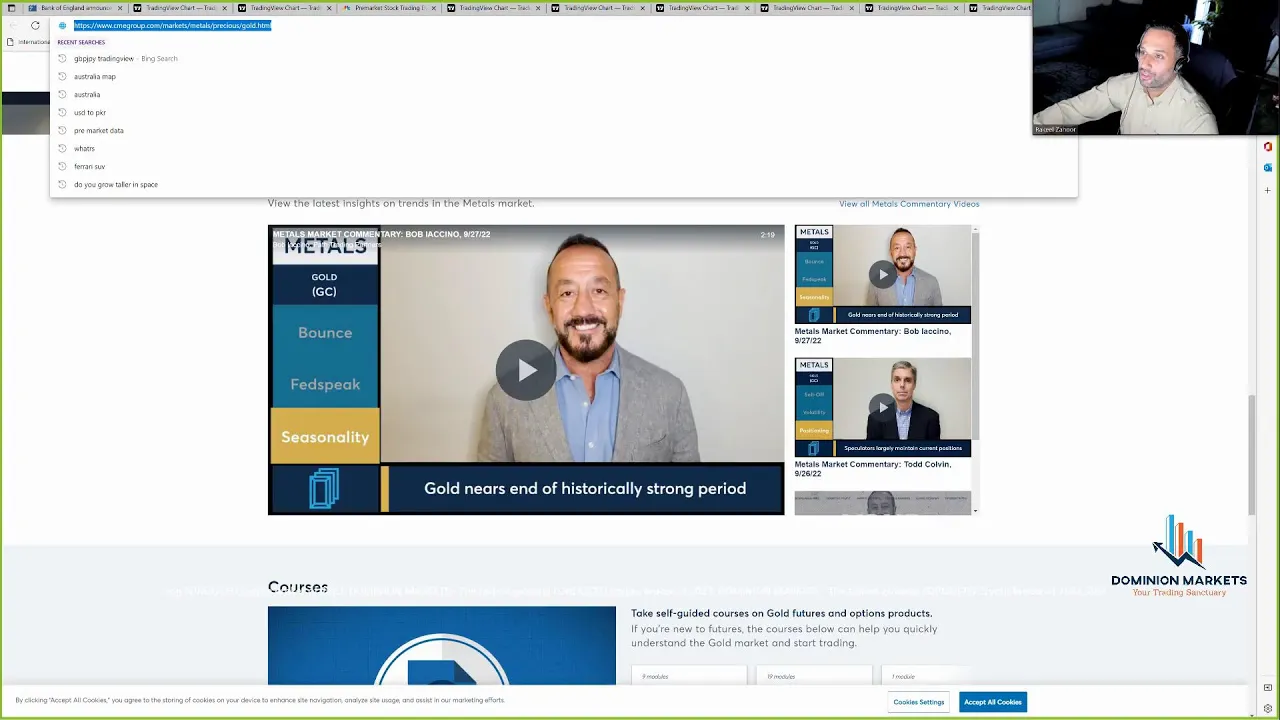Select the 'gbpjpy tradingview' recent search
Viewport: 1280px width, 720px height.
(x=563, y=58)
